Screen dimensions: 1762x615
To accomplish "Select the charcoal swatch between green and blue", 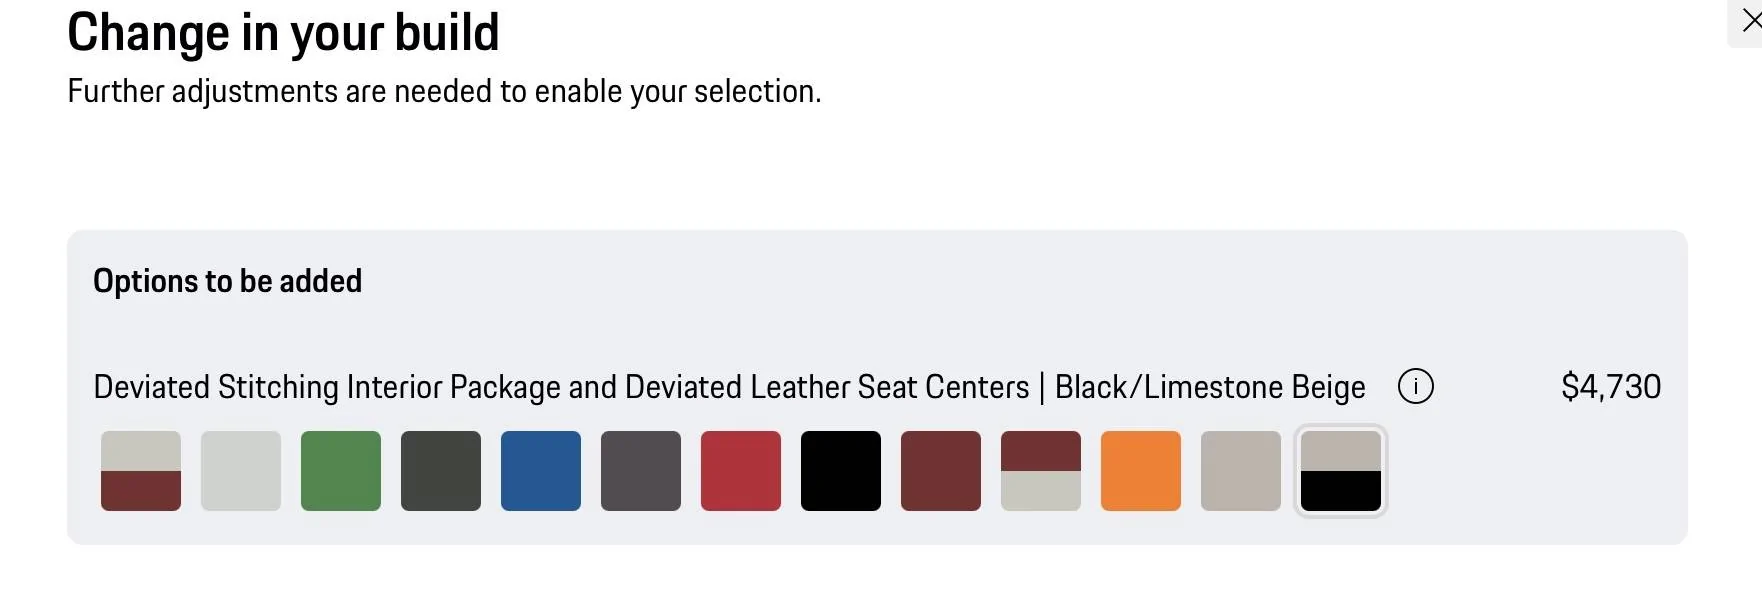I will pyautogui.click(x=441, y=471).
